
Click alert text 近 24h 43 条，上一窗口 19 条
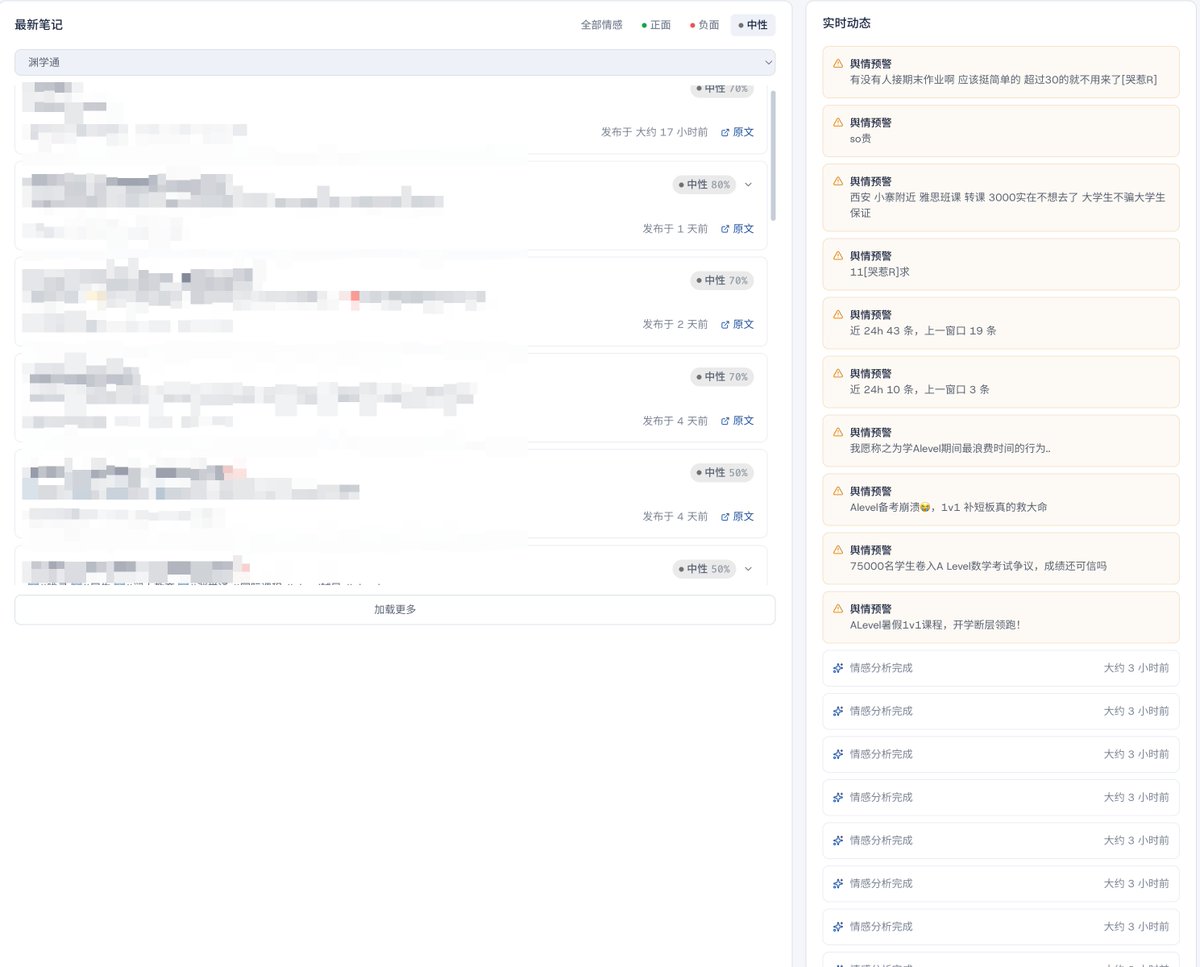(x=923, y=330)
